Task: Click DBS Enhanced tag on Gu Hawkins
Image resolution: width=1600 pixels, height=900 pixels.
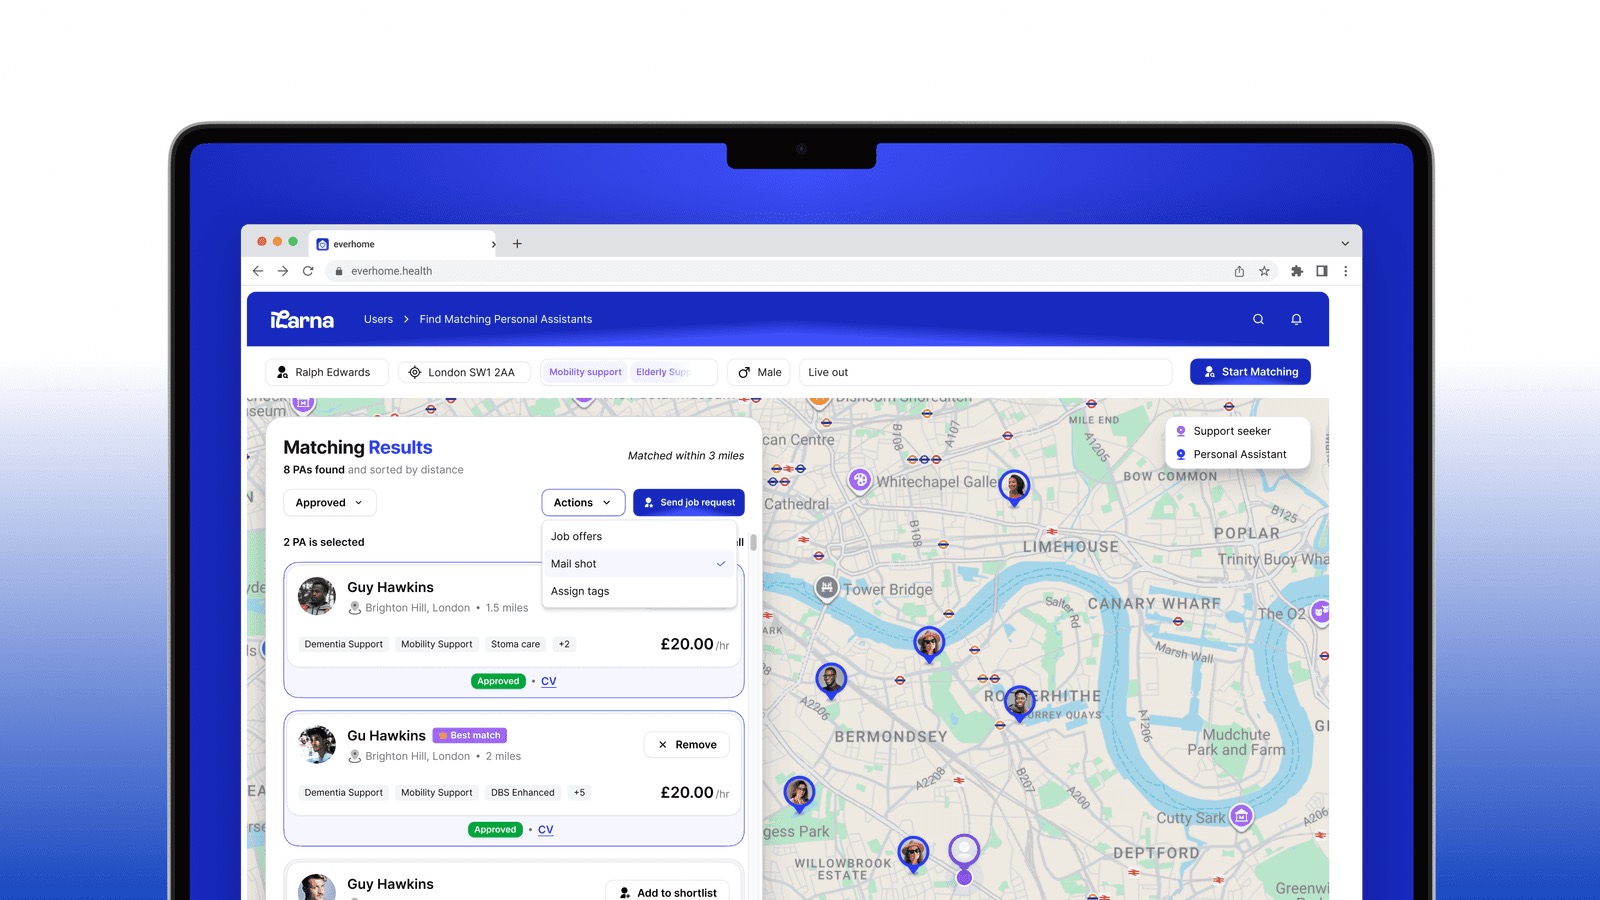Action: click(x=522, y=792)
